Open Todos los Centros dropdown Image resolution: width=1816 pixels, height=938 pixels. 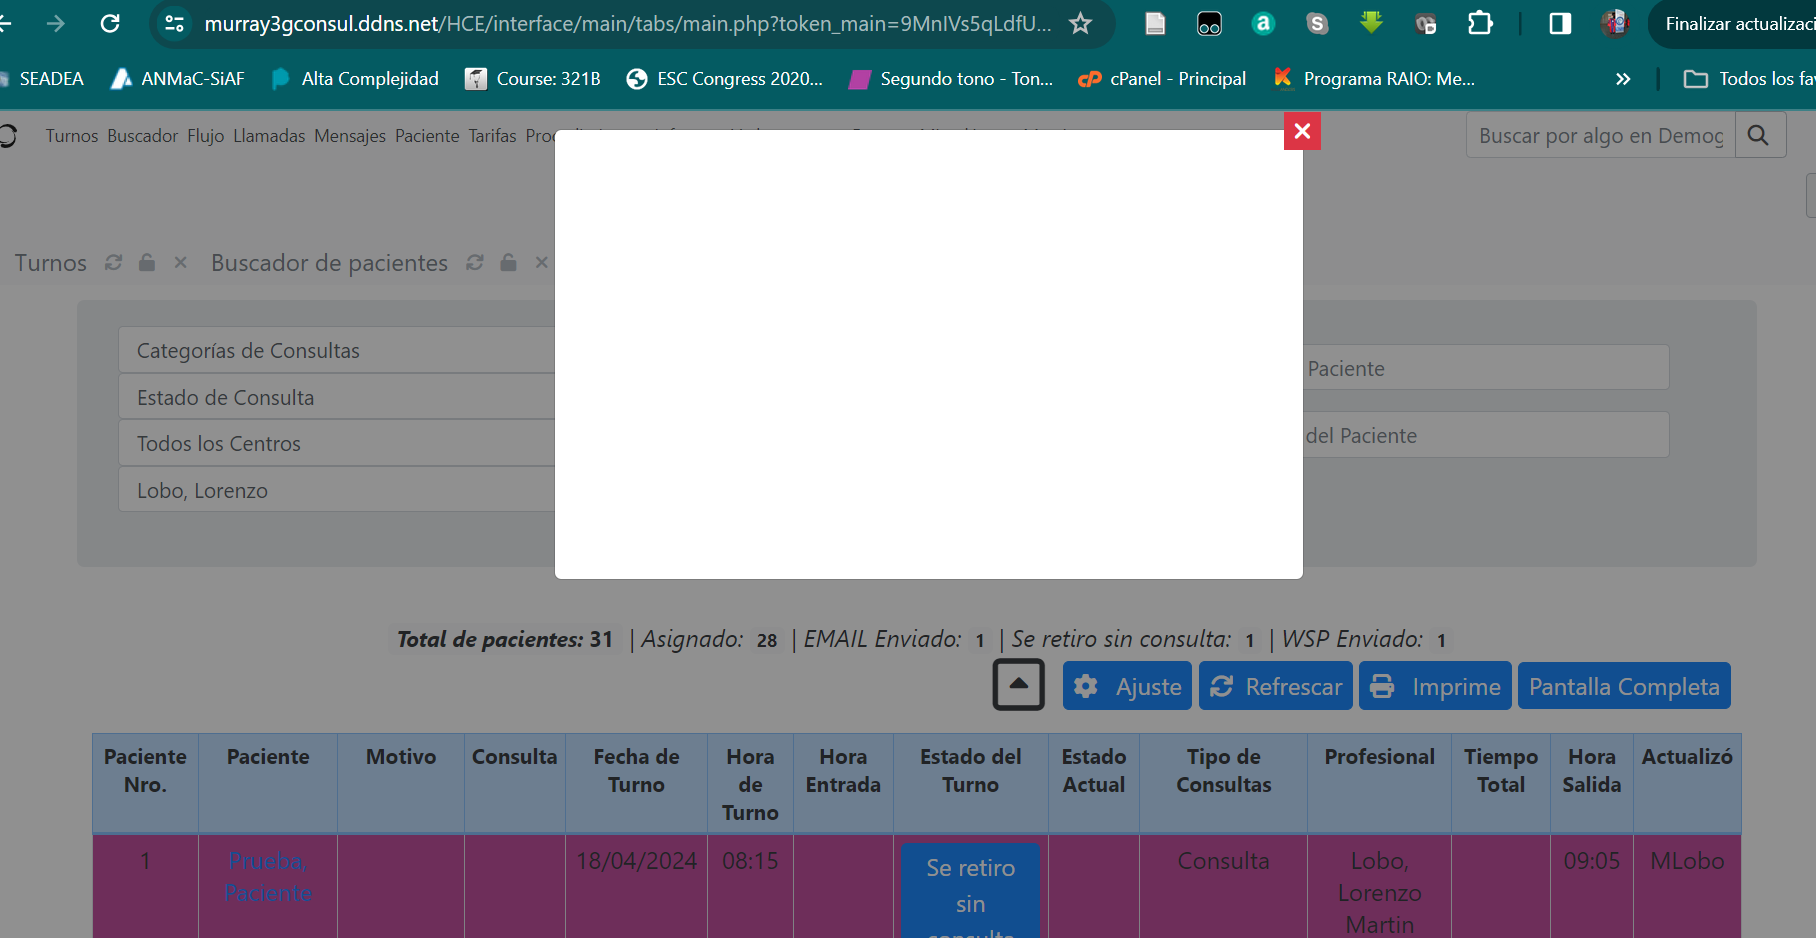click(x=336, y=444)
